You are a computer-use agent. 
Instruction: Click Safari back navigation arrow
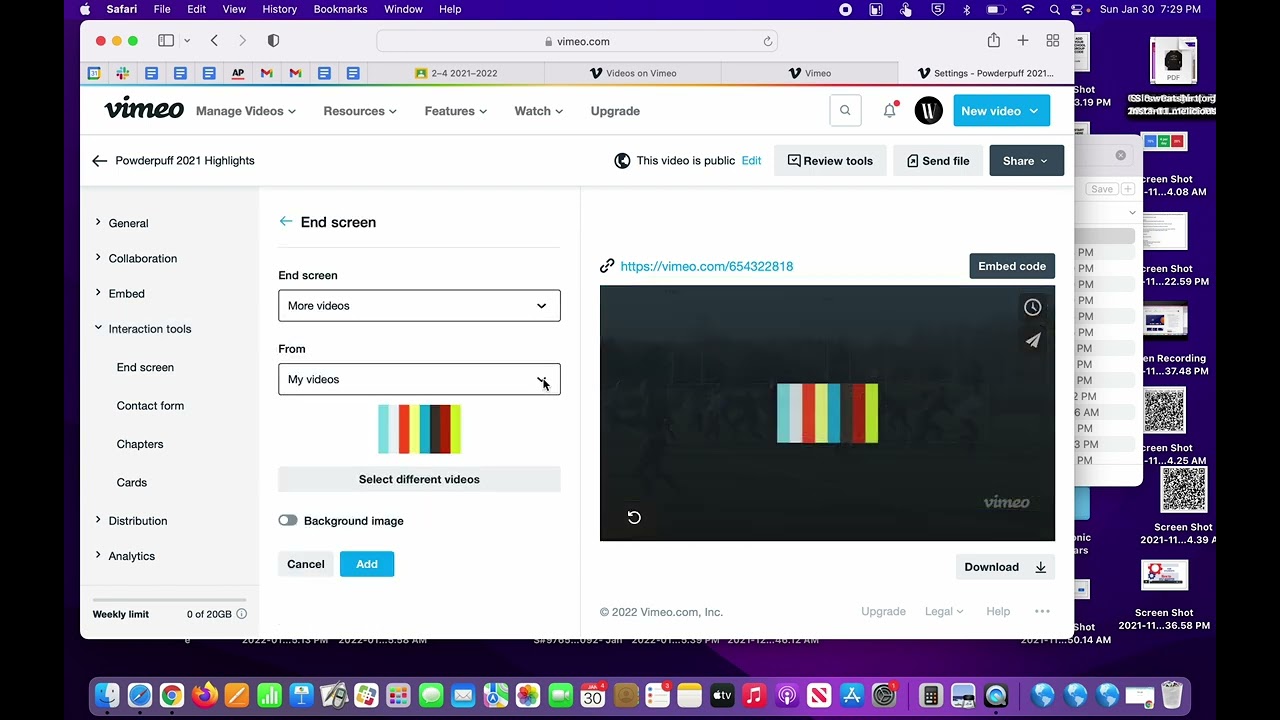(214, 40)
